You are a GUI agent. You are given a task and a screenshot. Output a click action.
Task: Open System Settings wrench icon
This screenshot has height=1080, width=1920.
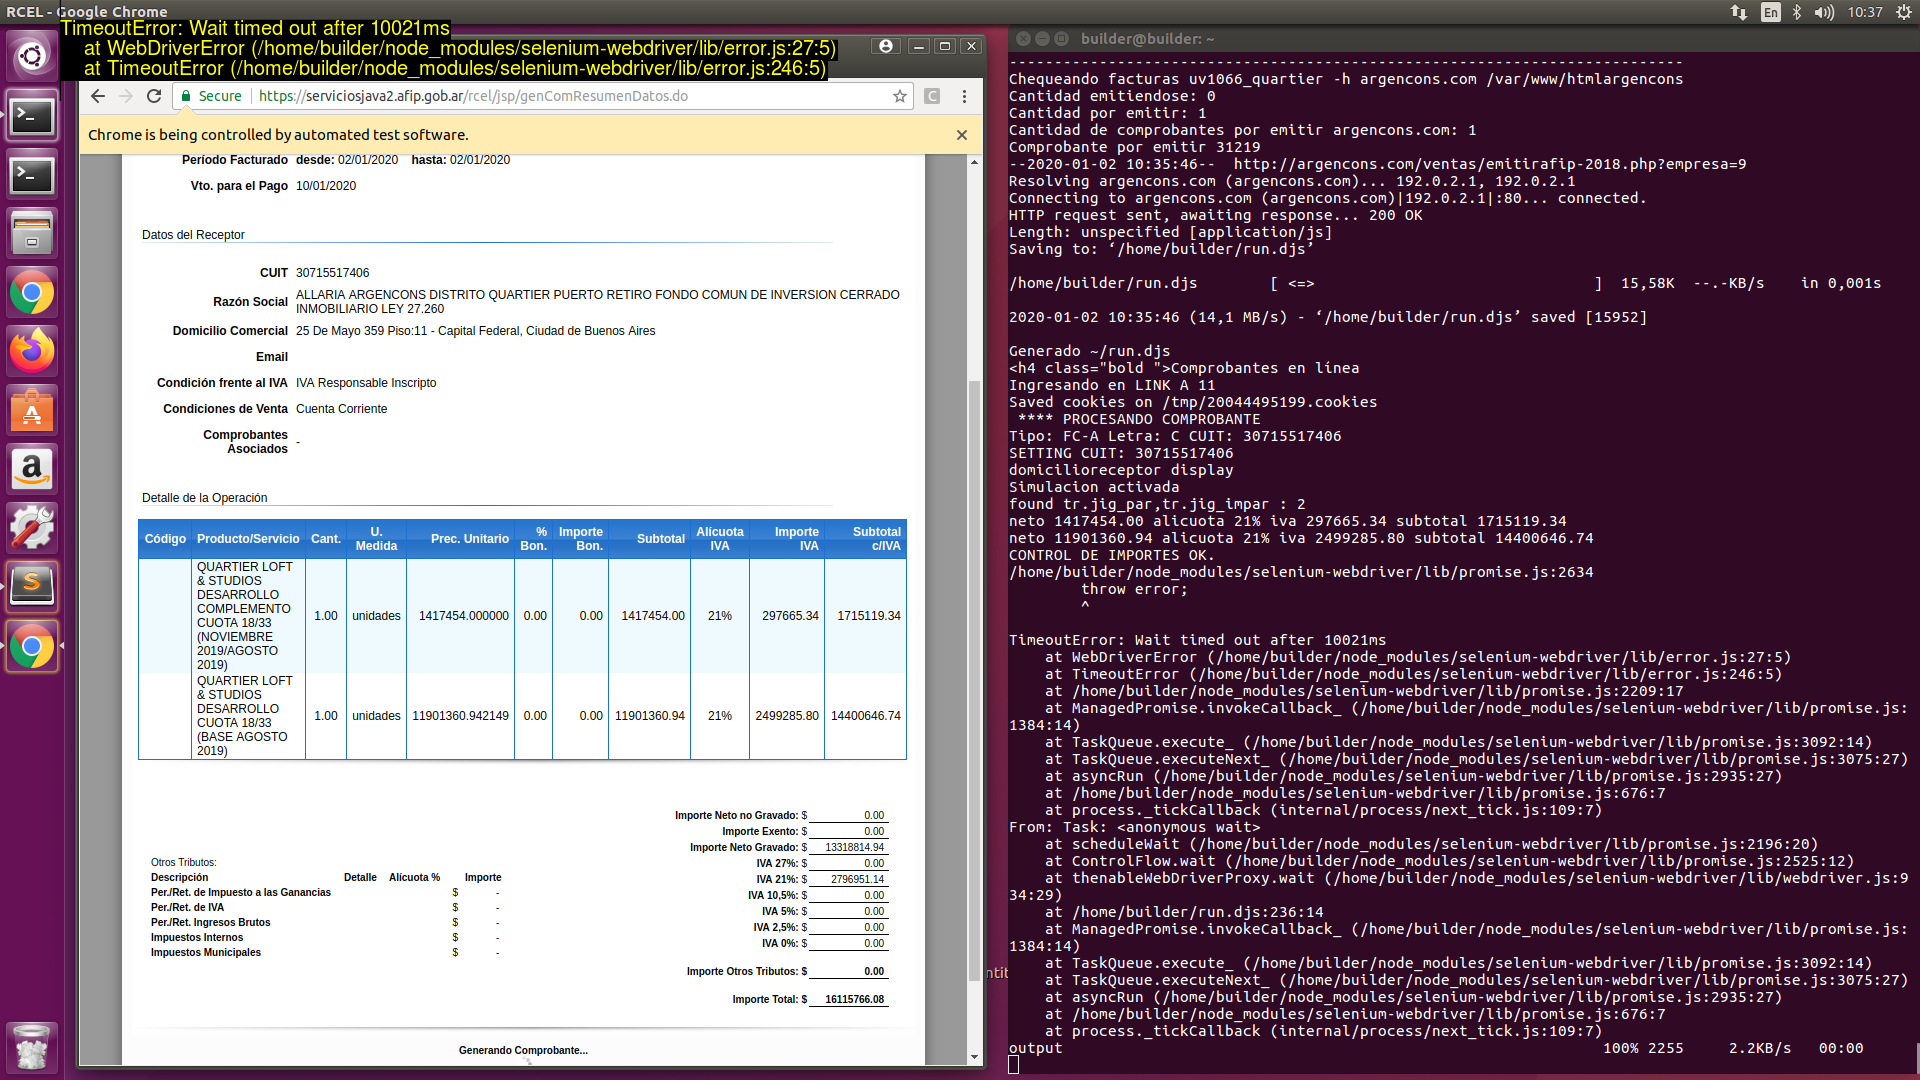[x=32, y=528]
